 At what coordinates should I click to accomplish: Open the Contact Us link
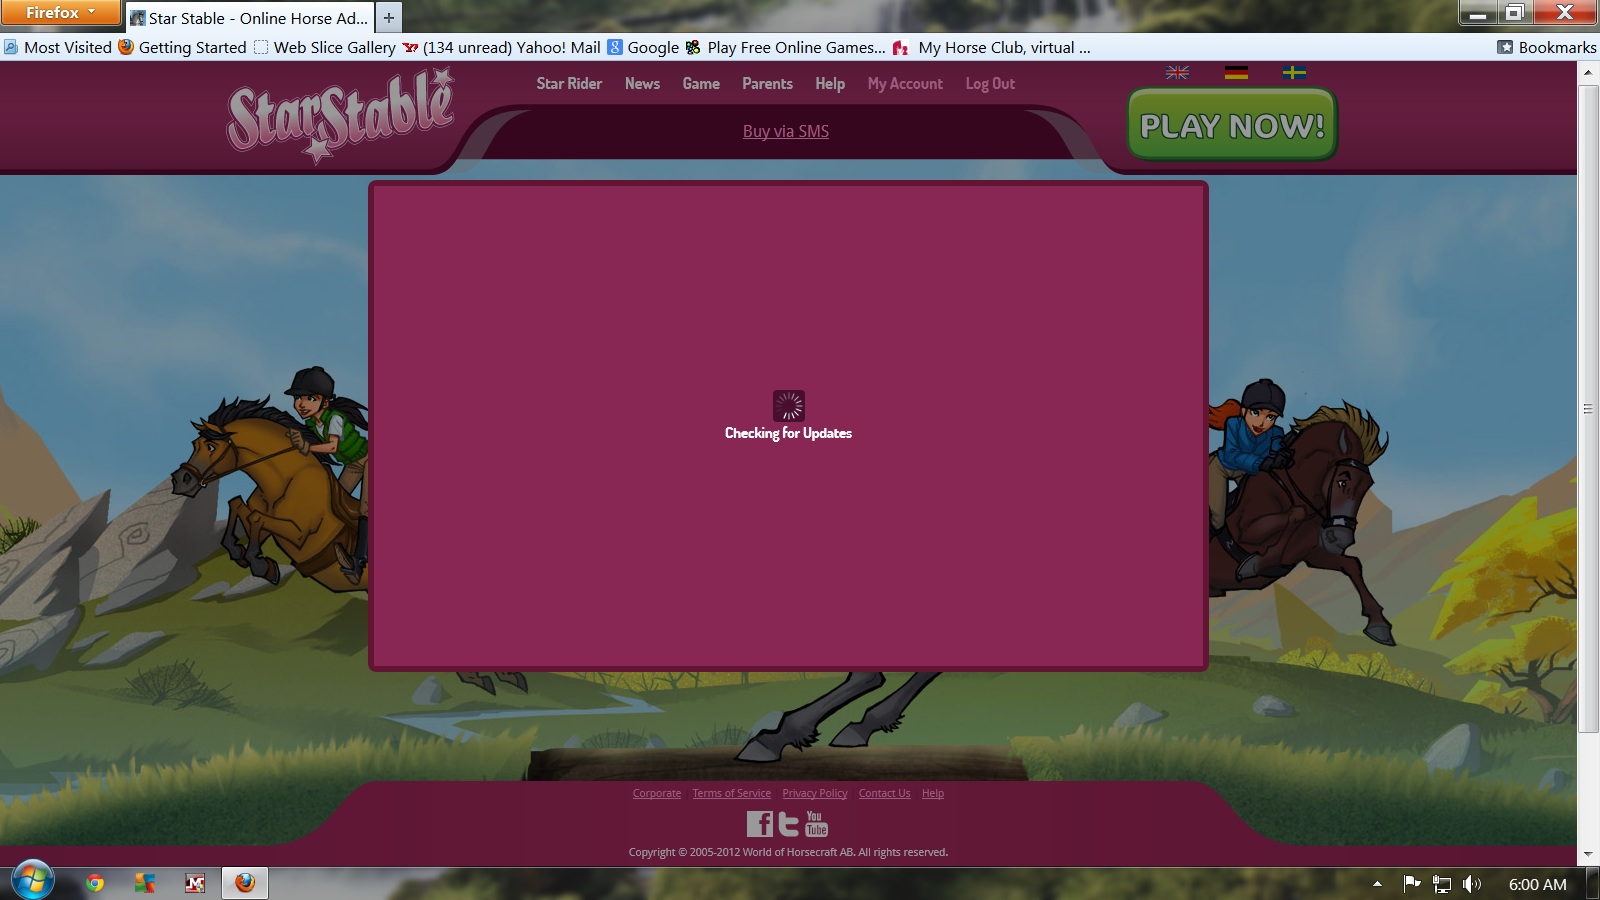coord(885,793)
